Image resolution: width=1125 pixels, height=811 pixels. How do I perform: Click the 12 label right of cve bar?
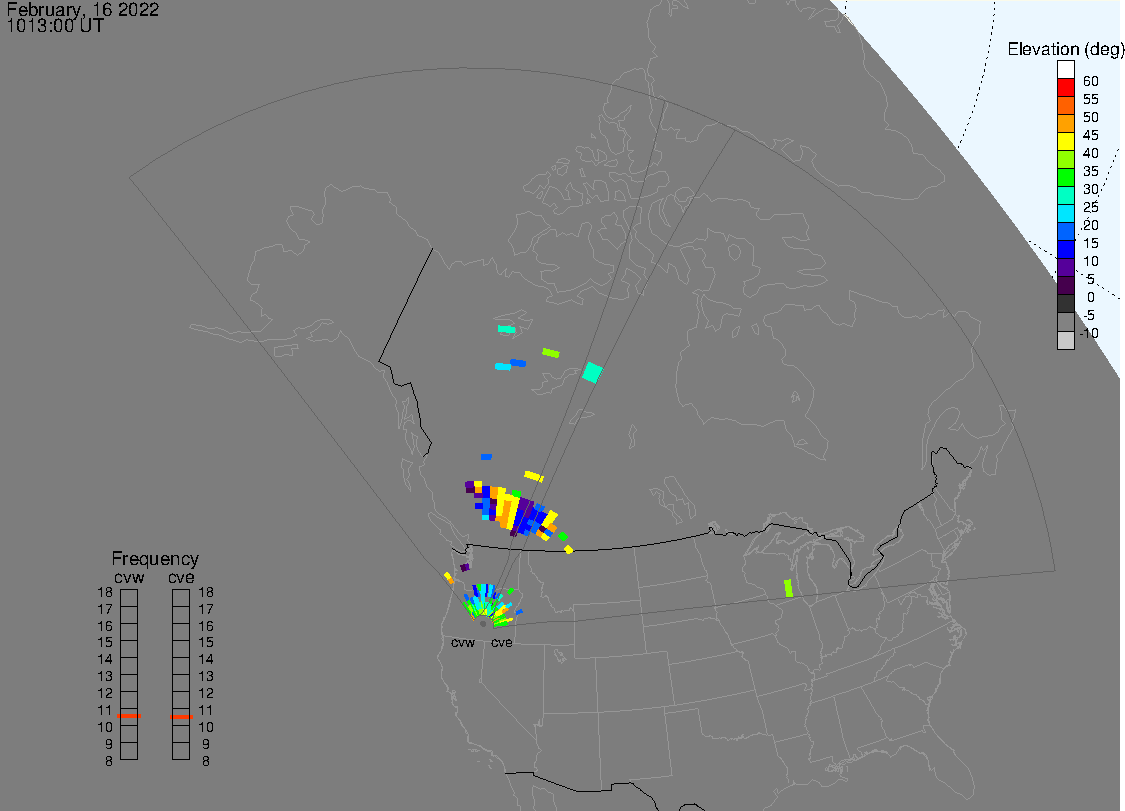(206, 693)
